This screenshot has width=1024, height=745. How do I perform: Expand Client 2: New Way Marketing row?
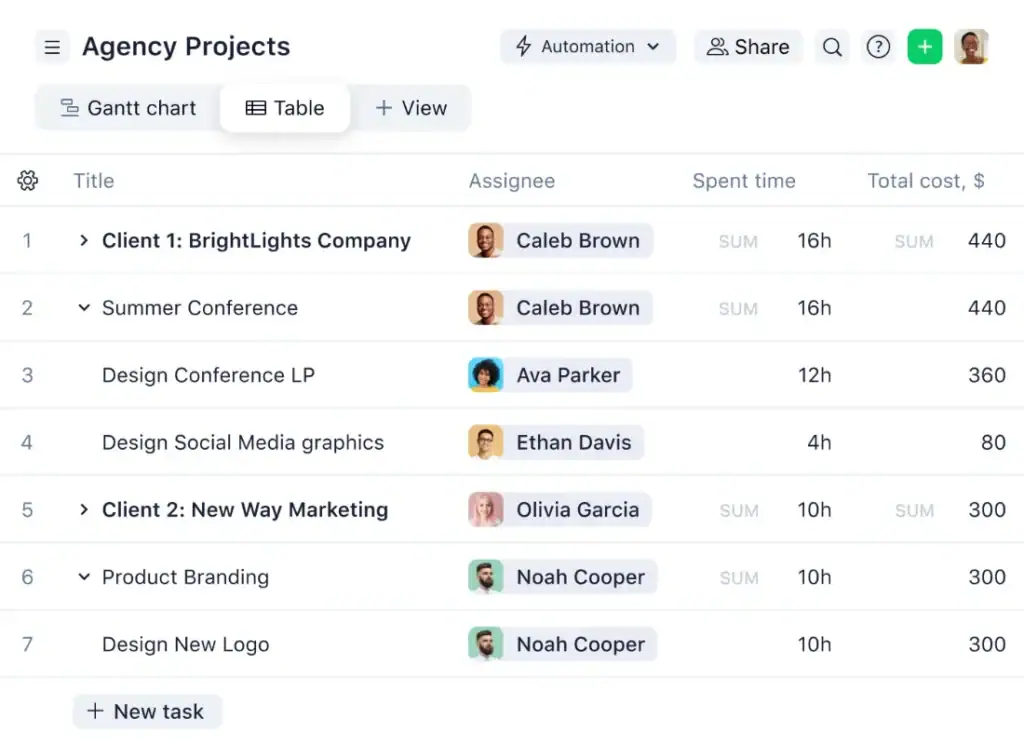83,509
